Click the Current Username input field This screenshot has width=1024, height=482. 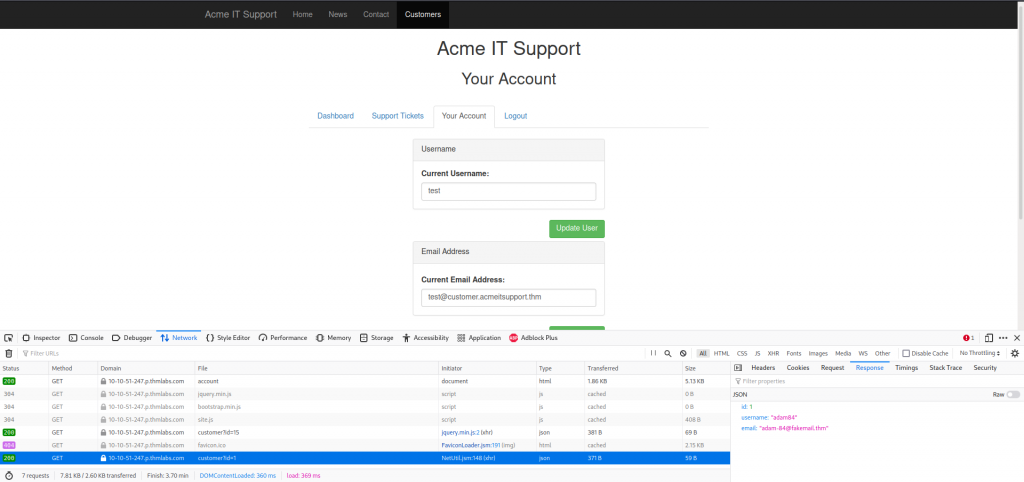tap(508, 191)
